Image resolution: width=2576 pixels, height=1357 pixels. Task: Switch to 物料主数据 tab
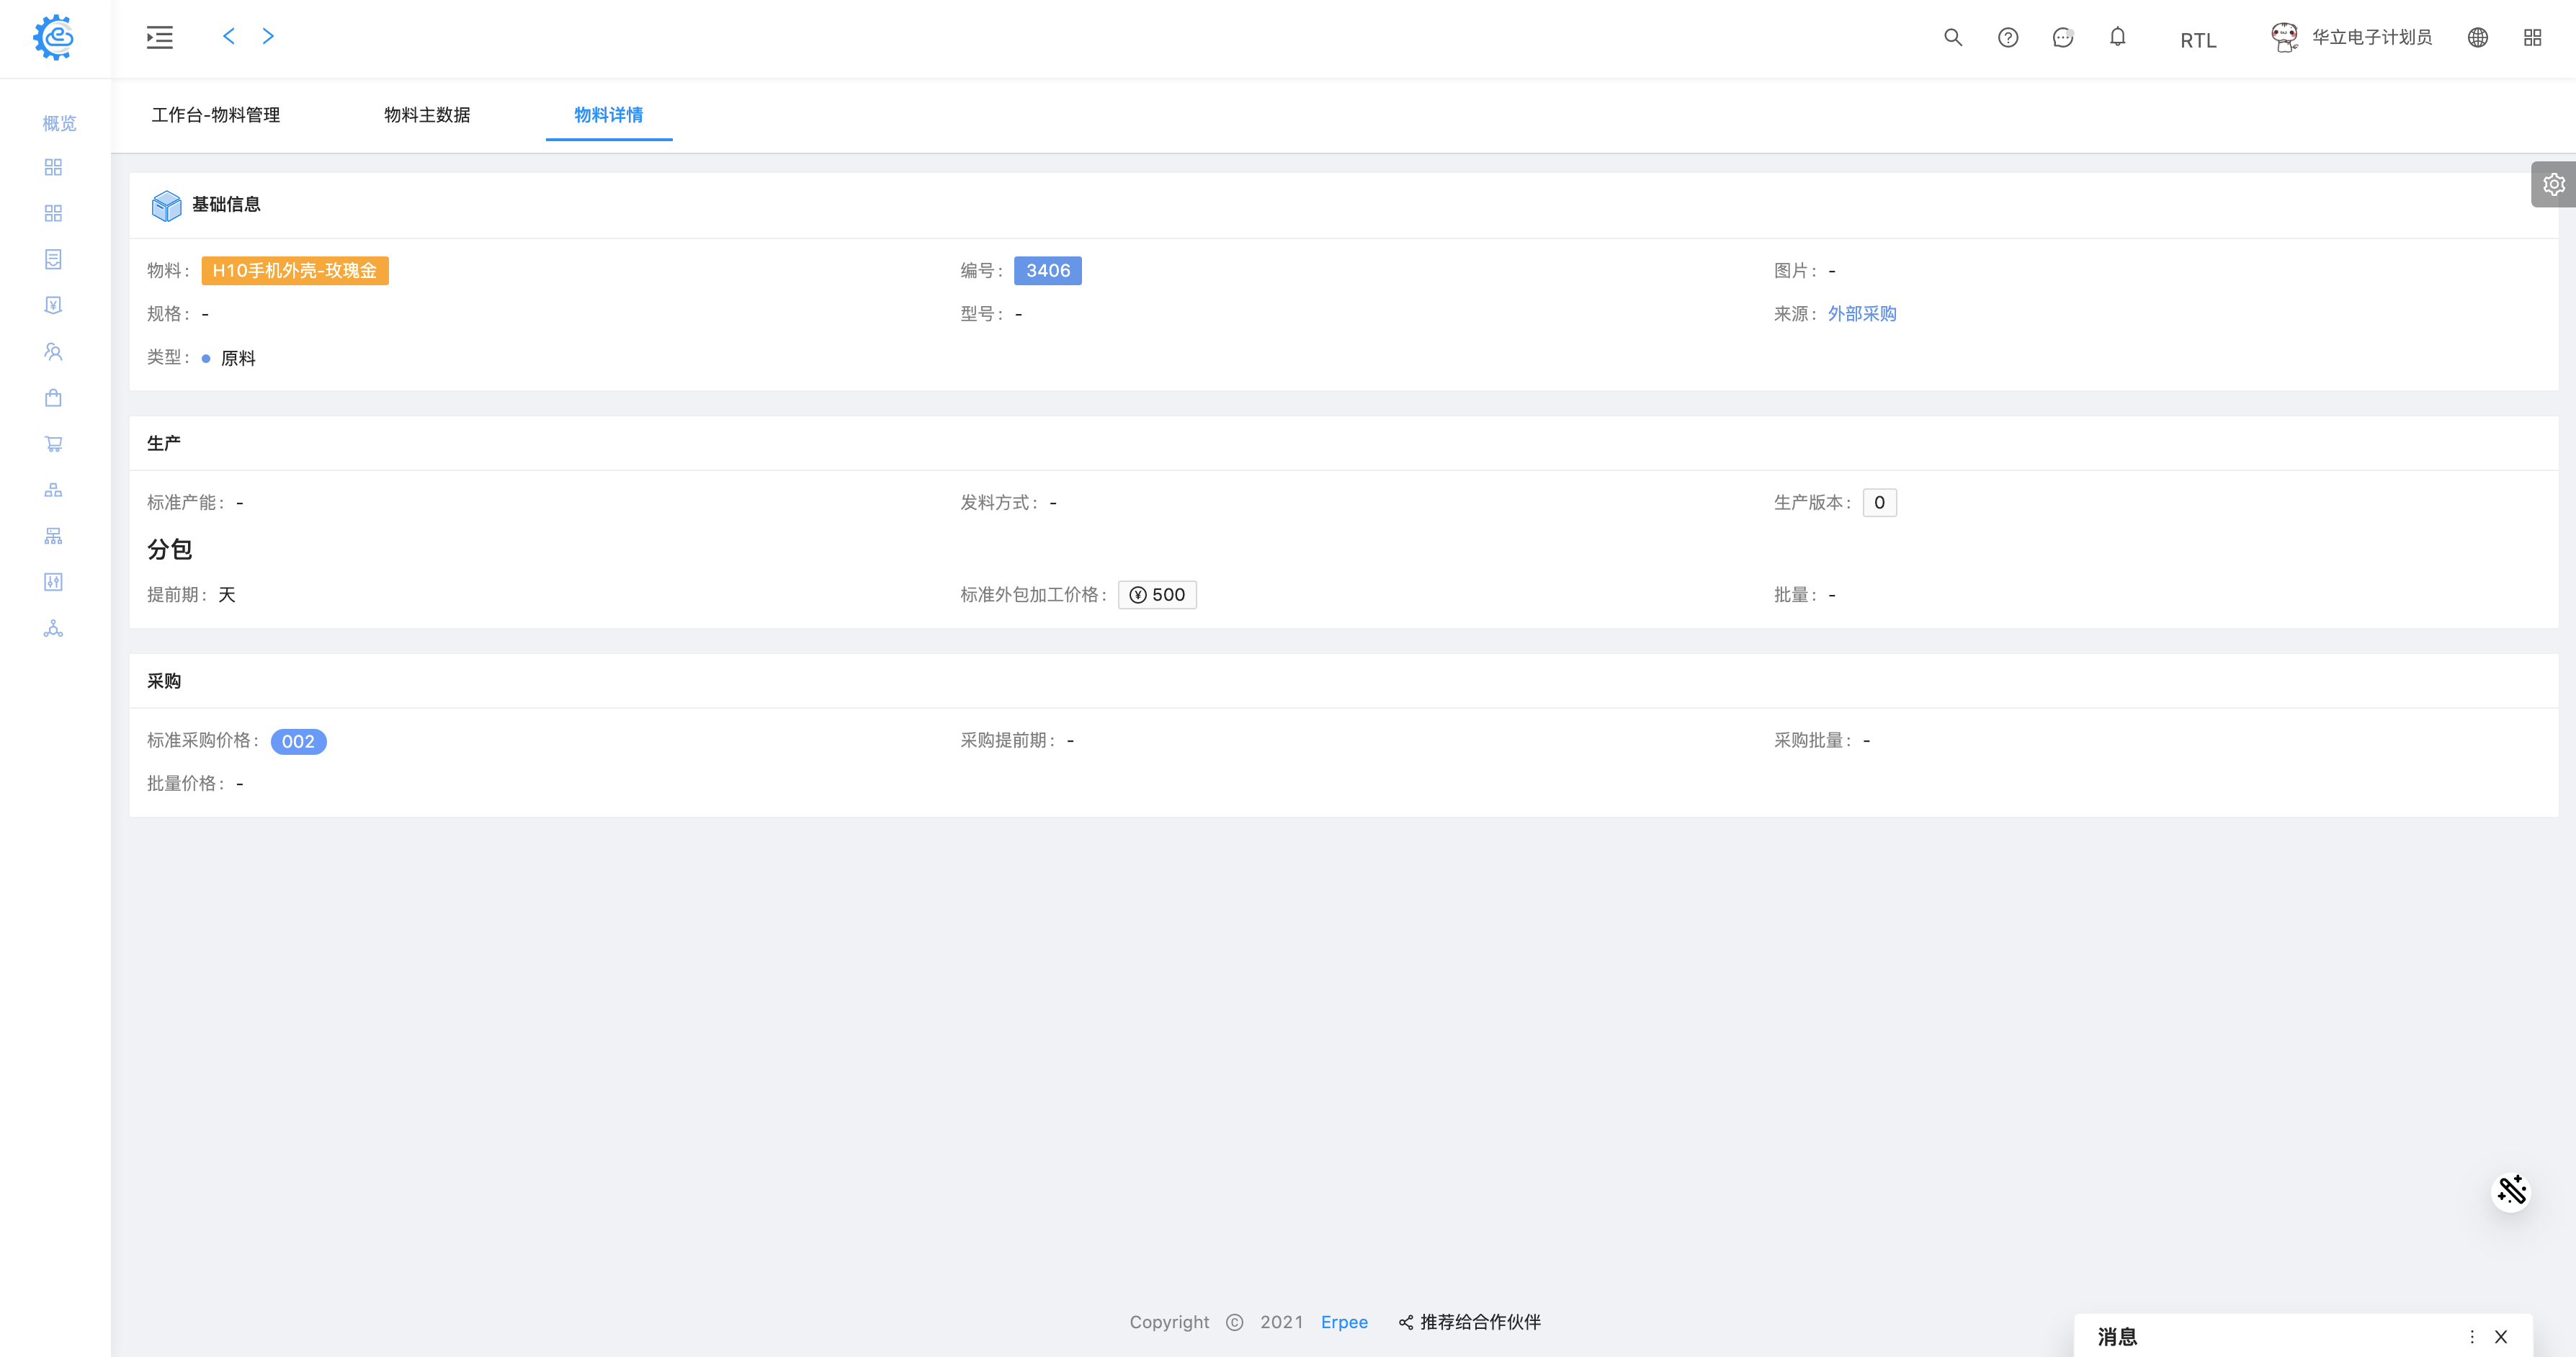[x=427, y=115]
